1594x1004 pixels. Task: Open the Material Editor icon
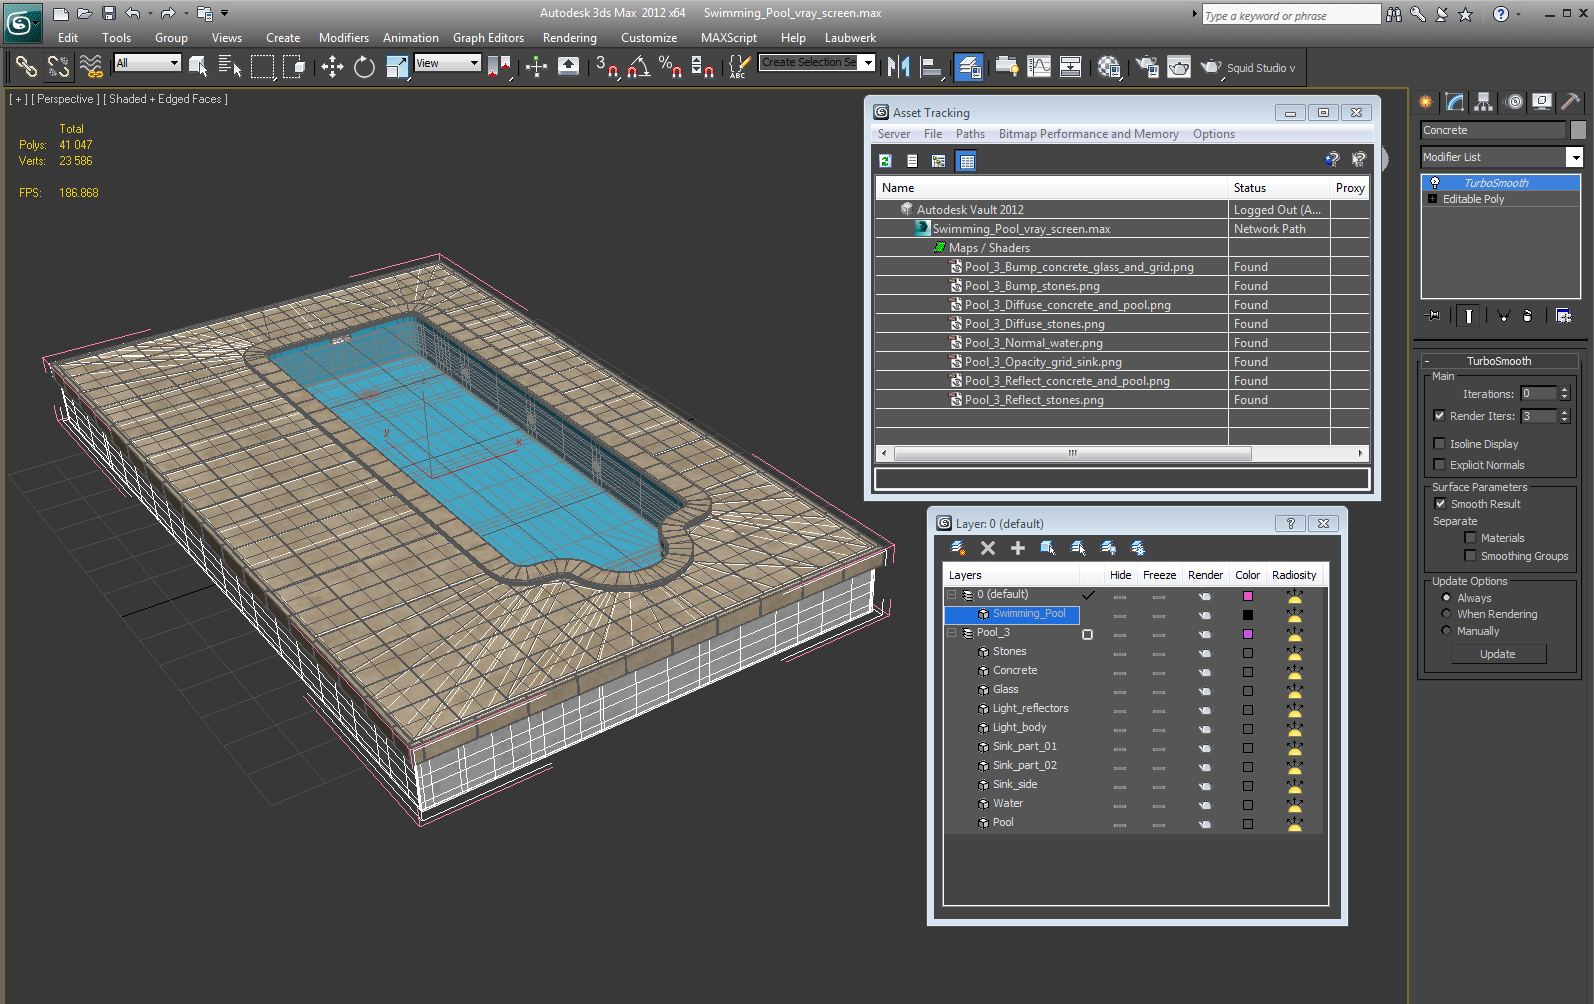(1109, 67)
